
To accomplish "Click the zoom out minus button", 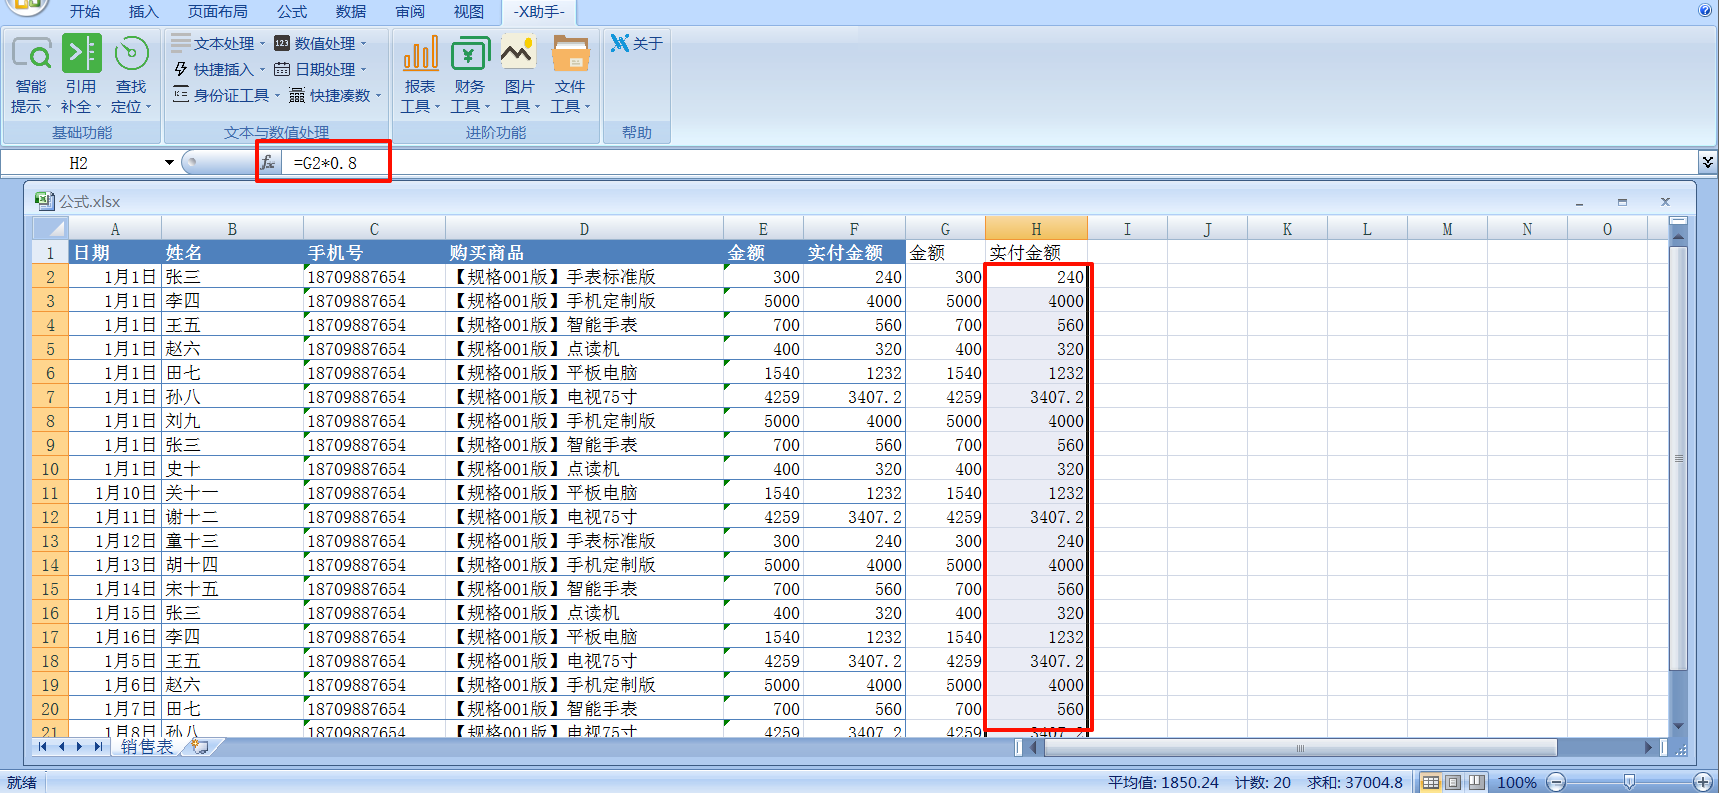I will [1556, 782].
